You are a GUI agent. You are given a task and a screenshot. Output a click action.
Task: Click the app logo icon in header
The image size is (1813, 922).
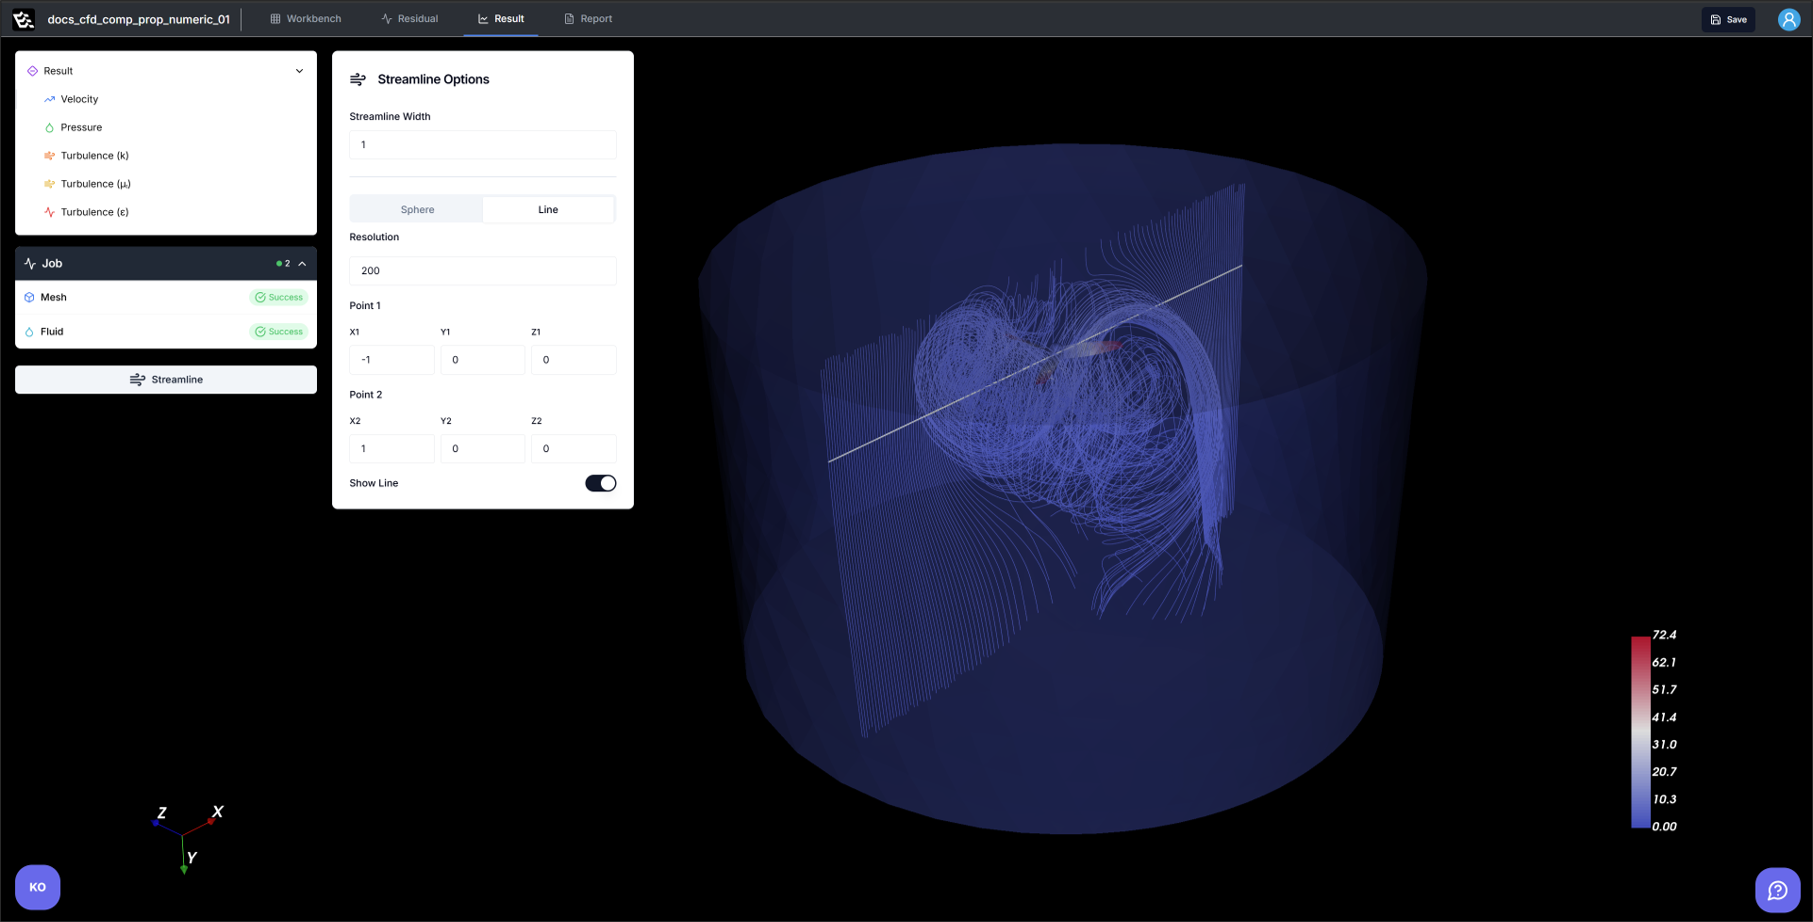pos(23,19)
